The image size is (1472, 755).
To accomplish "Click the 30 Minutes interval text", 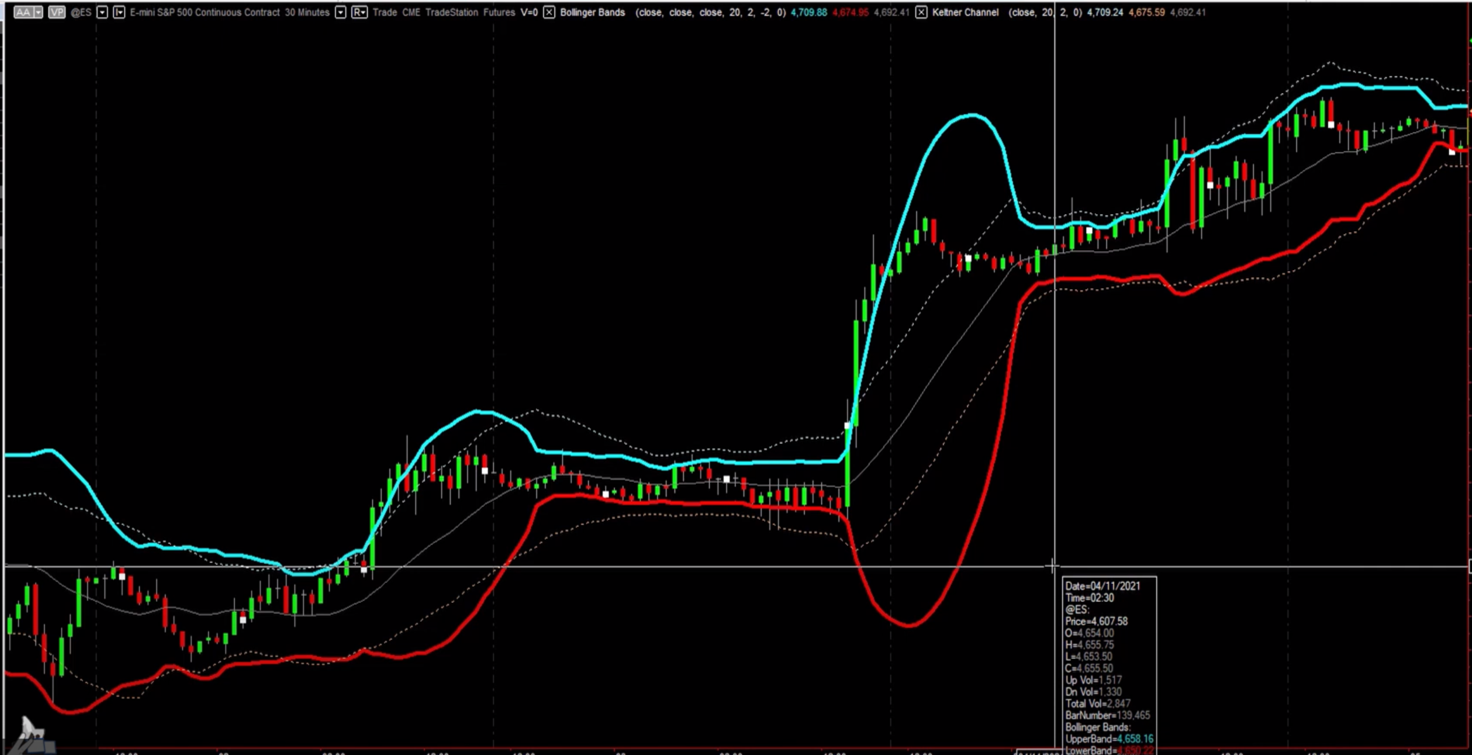I will click(307, 13).
